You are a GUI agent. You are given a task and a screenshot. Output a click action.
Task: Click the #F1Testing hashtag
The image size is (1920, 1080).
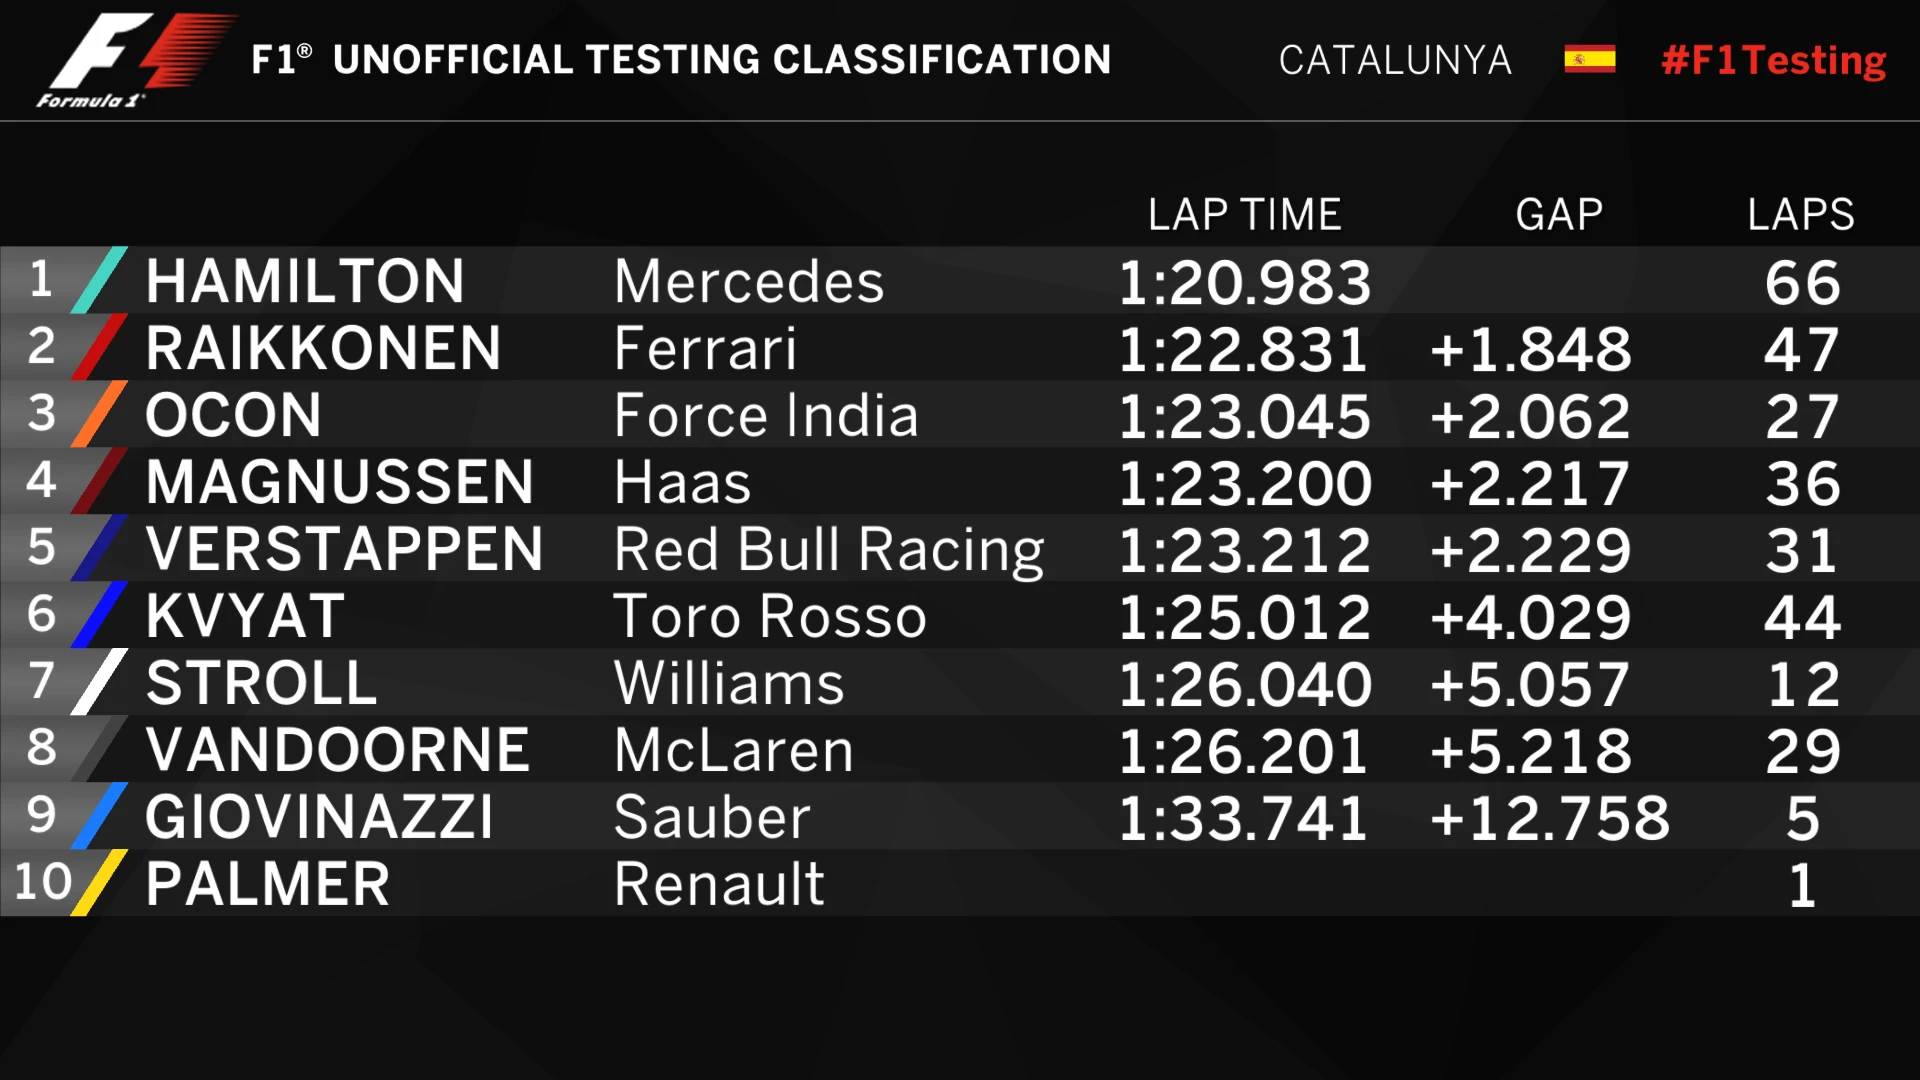coord(1773,60)
